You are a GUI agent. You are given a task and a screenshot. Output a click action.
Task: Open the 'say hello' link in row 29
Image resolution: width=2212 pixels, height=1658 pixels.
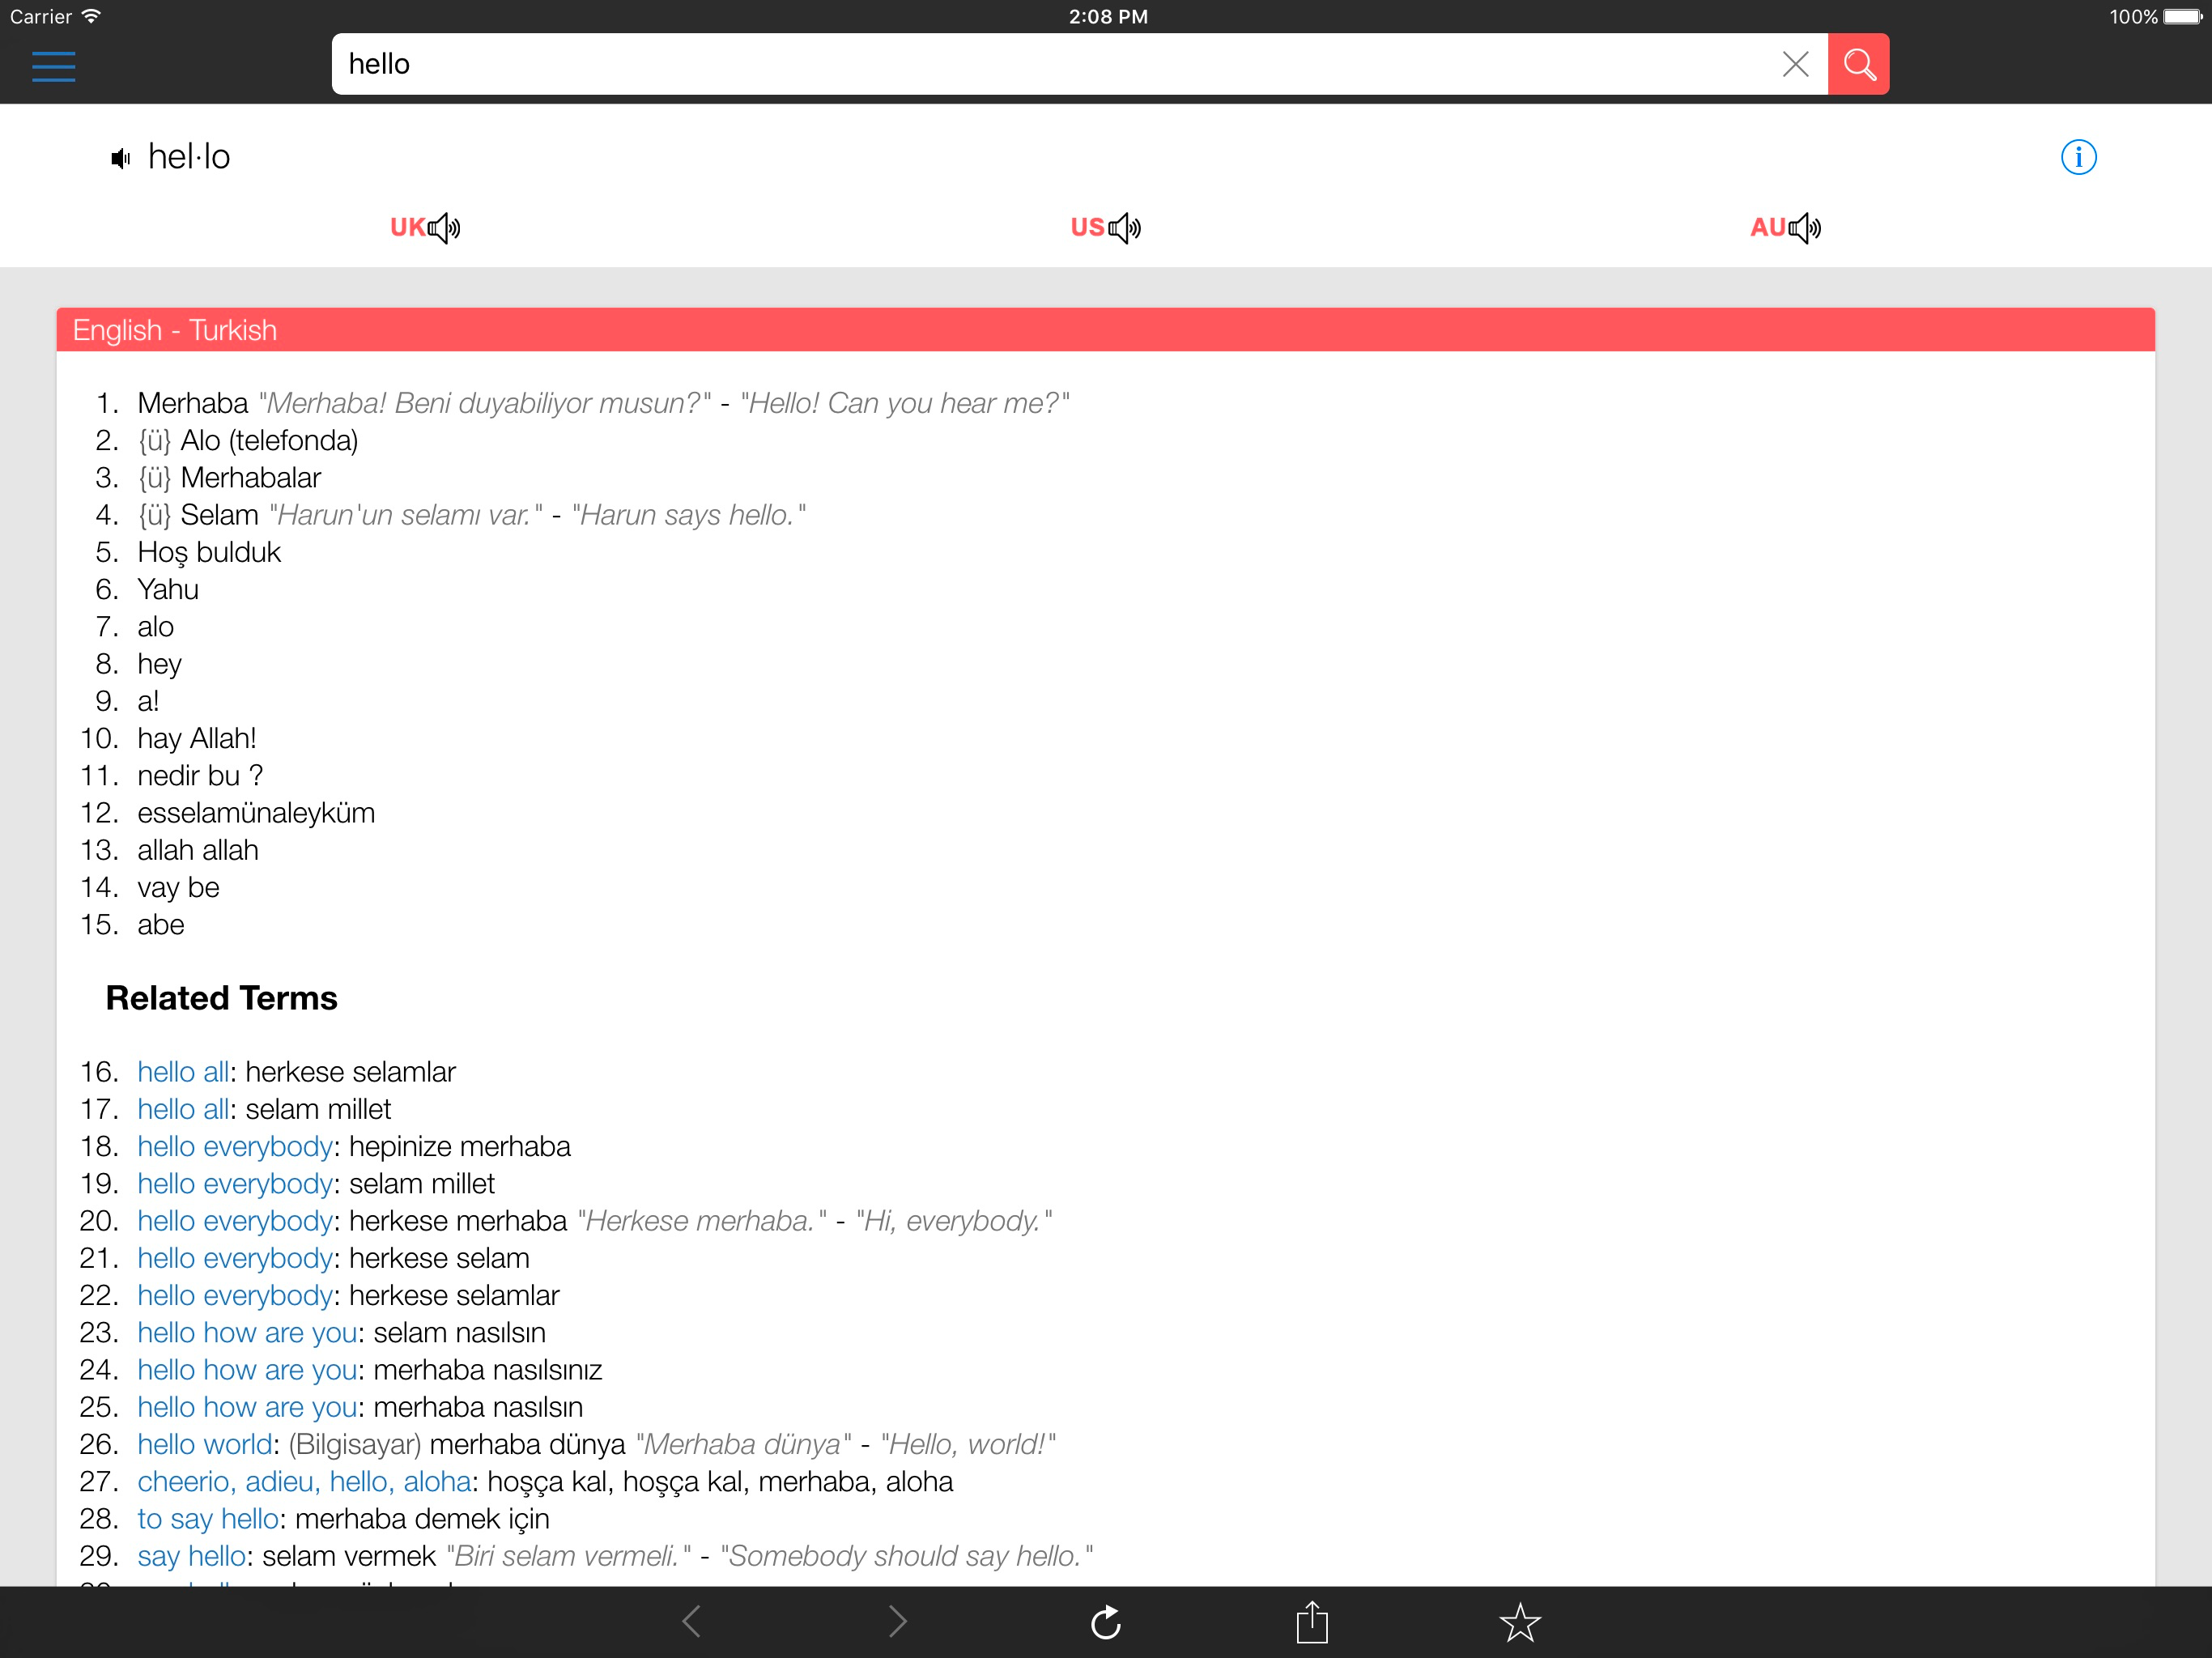click(x=191, y=1556)
